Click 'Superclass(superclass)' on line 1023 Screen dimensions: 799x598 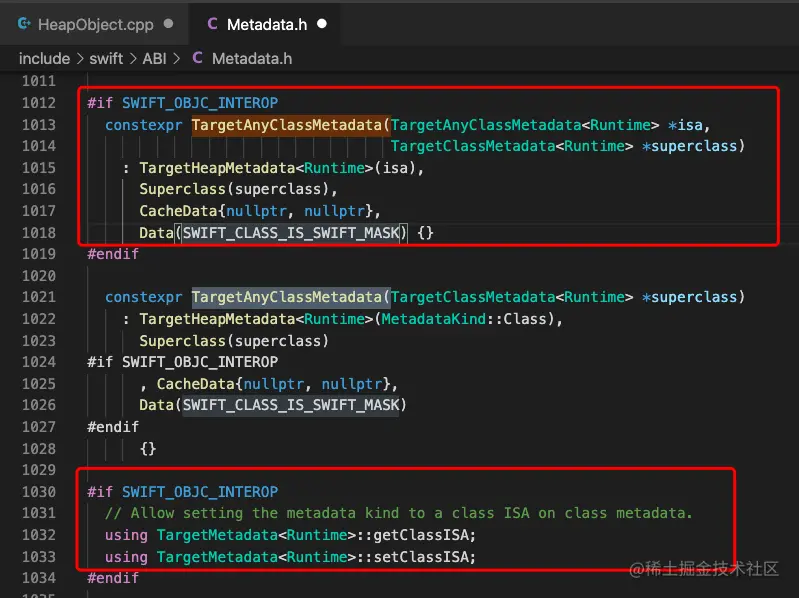coord(234,341)
